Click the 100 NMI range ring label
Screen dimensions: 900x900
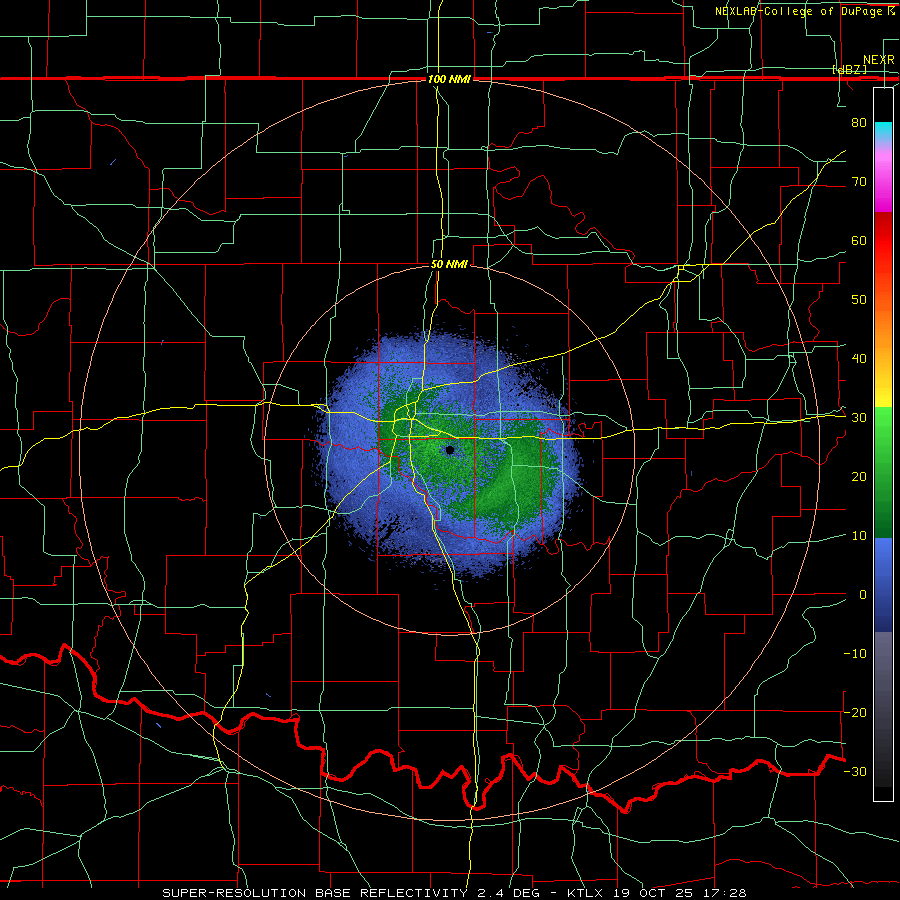click(449, 79)
